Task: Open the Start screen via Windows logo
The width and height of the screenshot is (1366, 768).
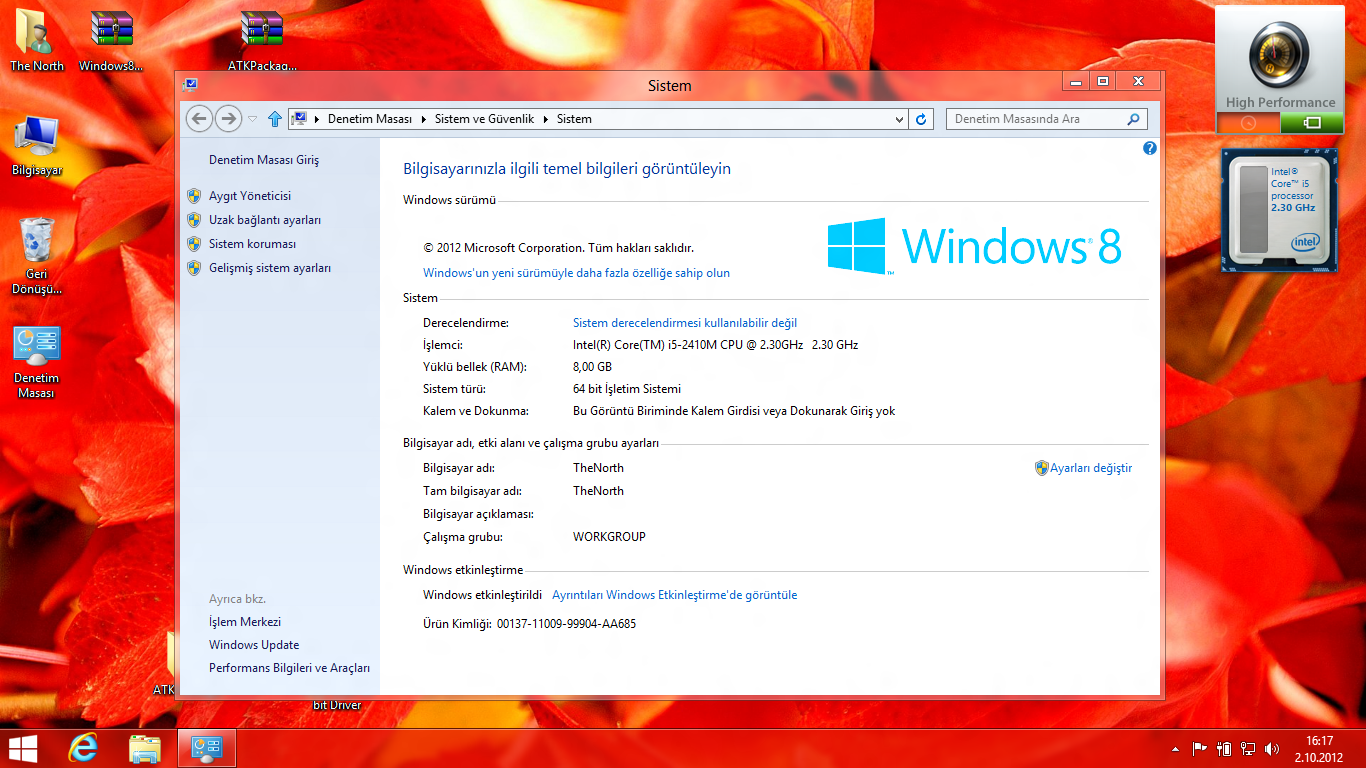Action: (22, 749)
